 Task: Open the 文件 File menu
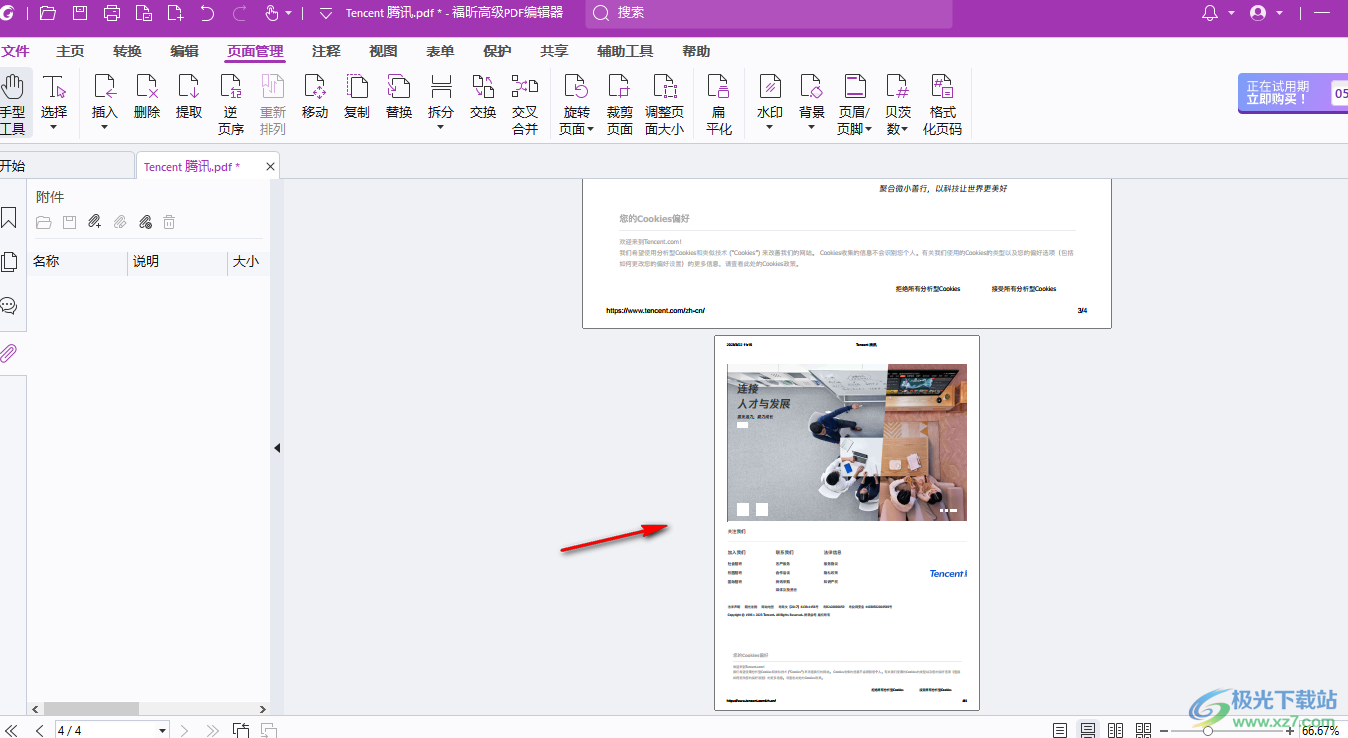pyautogui.click(x=15, y=51)
